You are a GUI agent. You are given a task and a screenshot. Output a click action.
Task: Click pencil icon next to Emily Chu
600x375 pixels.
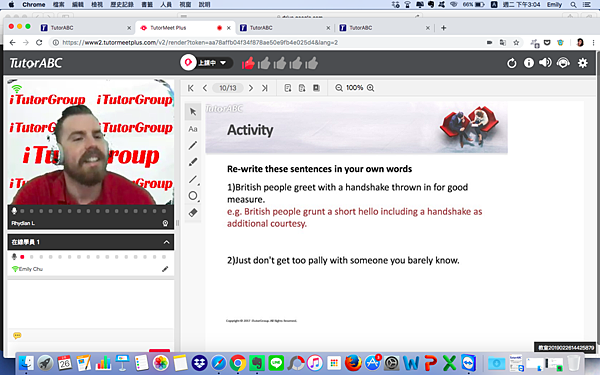(165, 269)
